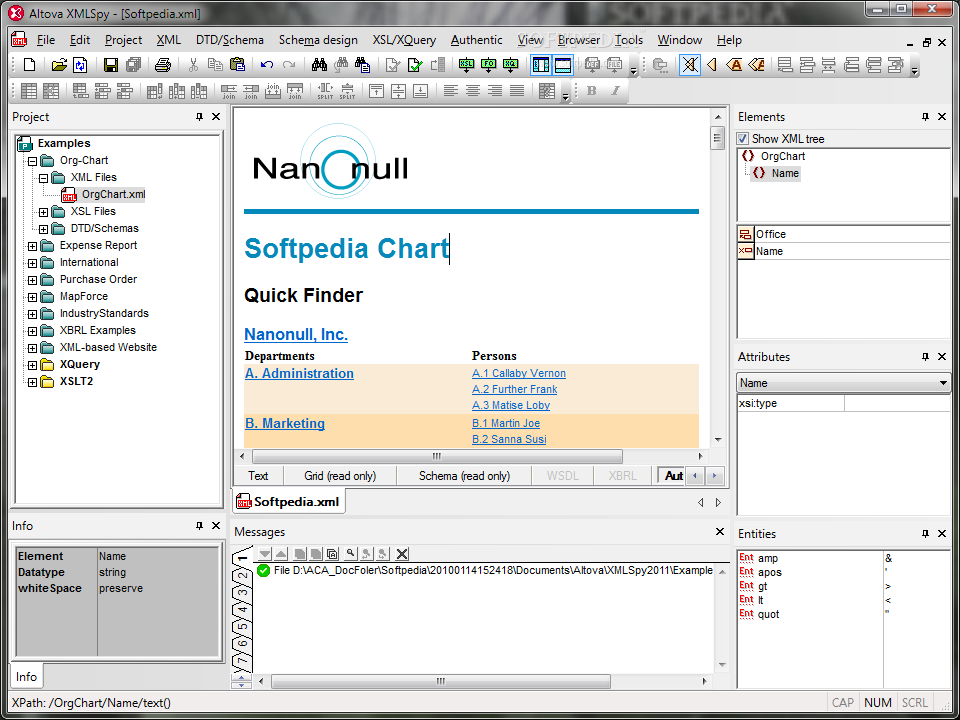The width and height of the screenshot is (960, 720).
Task: Click the Messages horizontal scrollbar thumb
Action: 441,681
